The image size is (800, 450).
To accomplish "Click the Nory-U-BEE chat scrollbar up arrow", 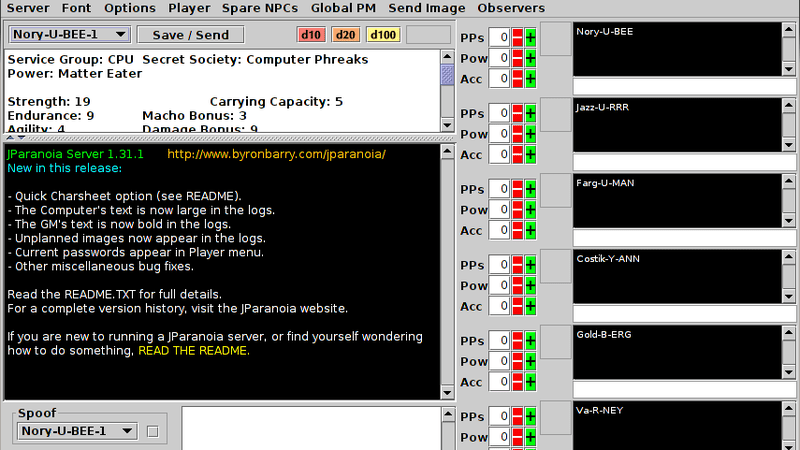I will 788,30.
